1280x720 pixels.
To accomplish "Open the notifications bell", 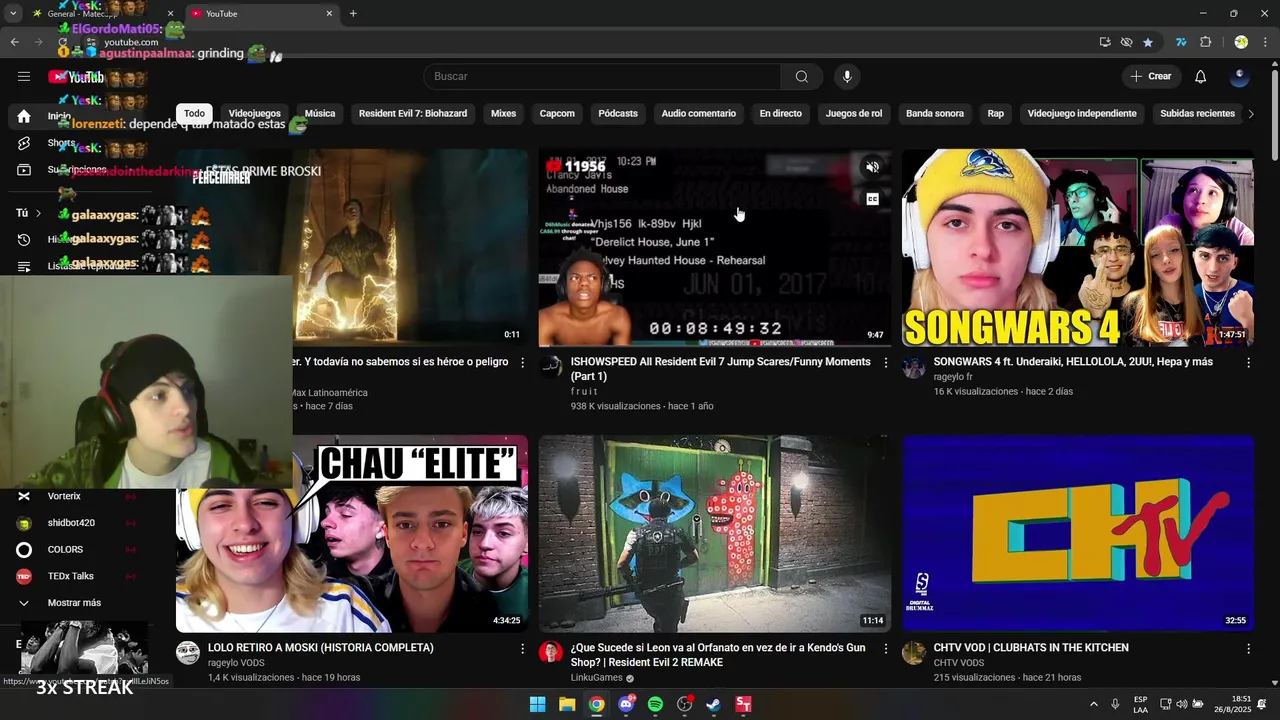I will (1201, 77).
